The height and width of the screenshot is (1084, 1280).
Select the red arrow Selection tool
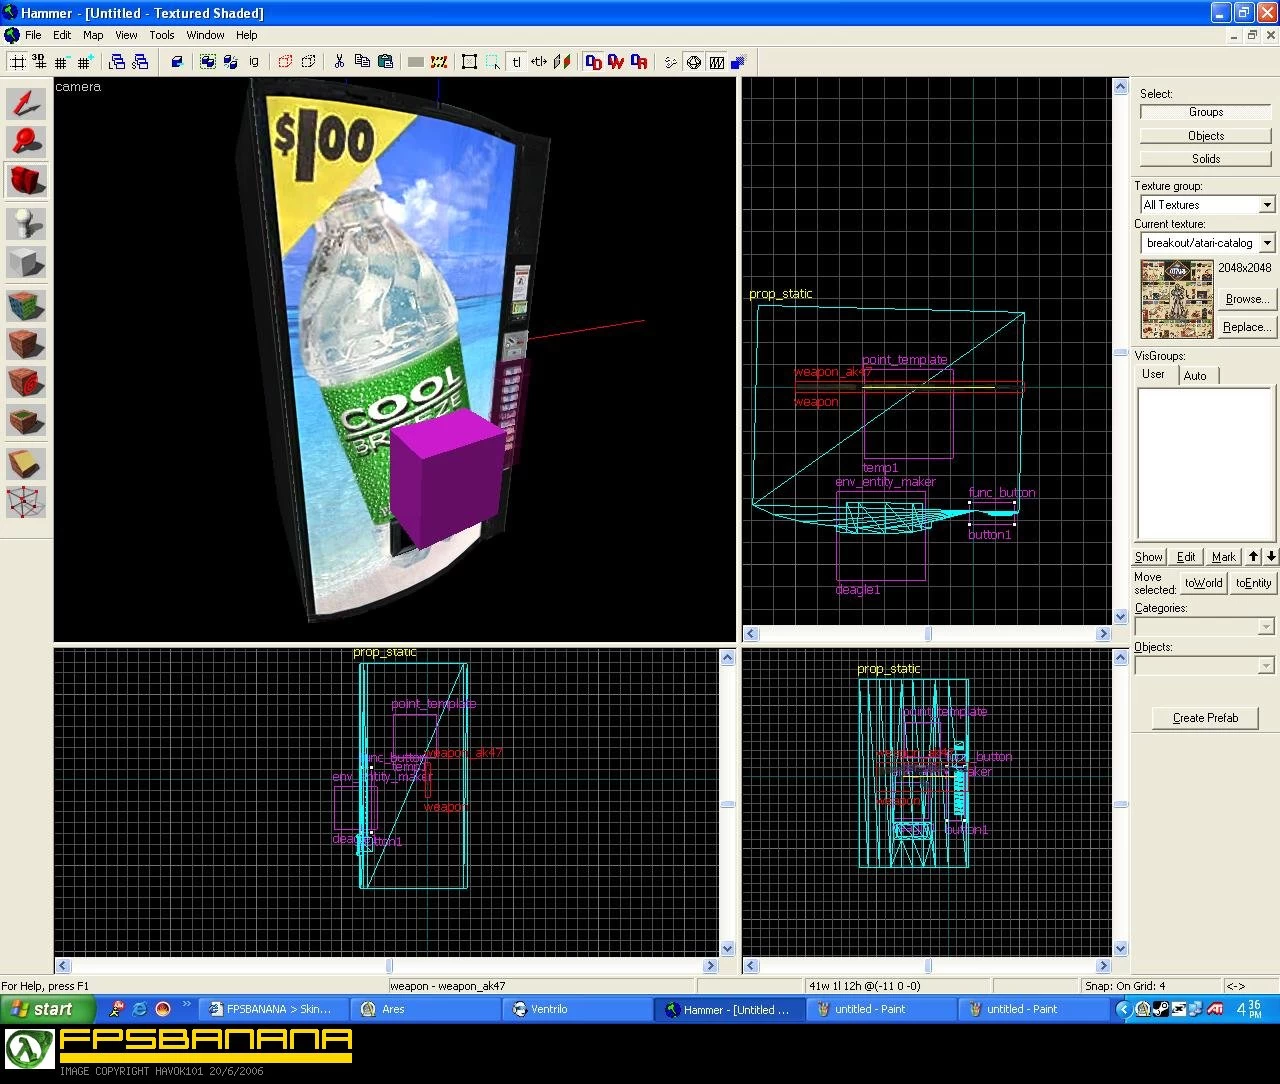pyautogui.click(x=26, y=103)
